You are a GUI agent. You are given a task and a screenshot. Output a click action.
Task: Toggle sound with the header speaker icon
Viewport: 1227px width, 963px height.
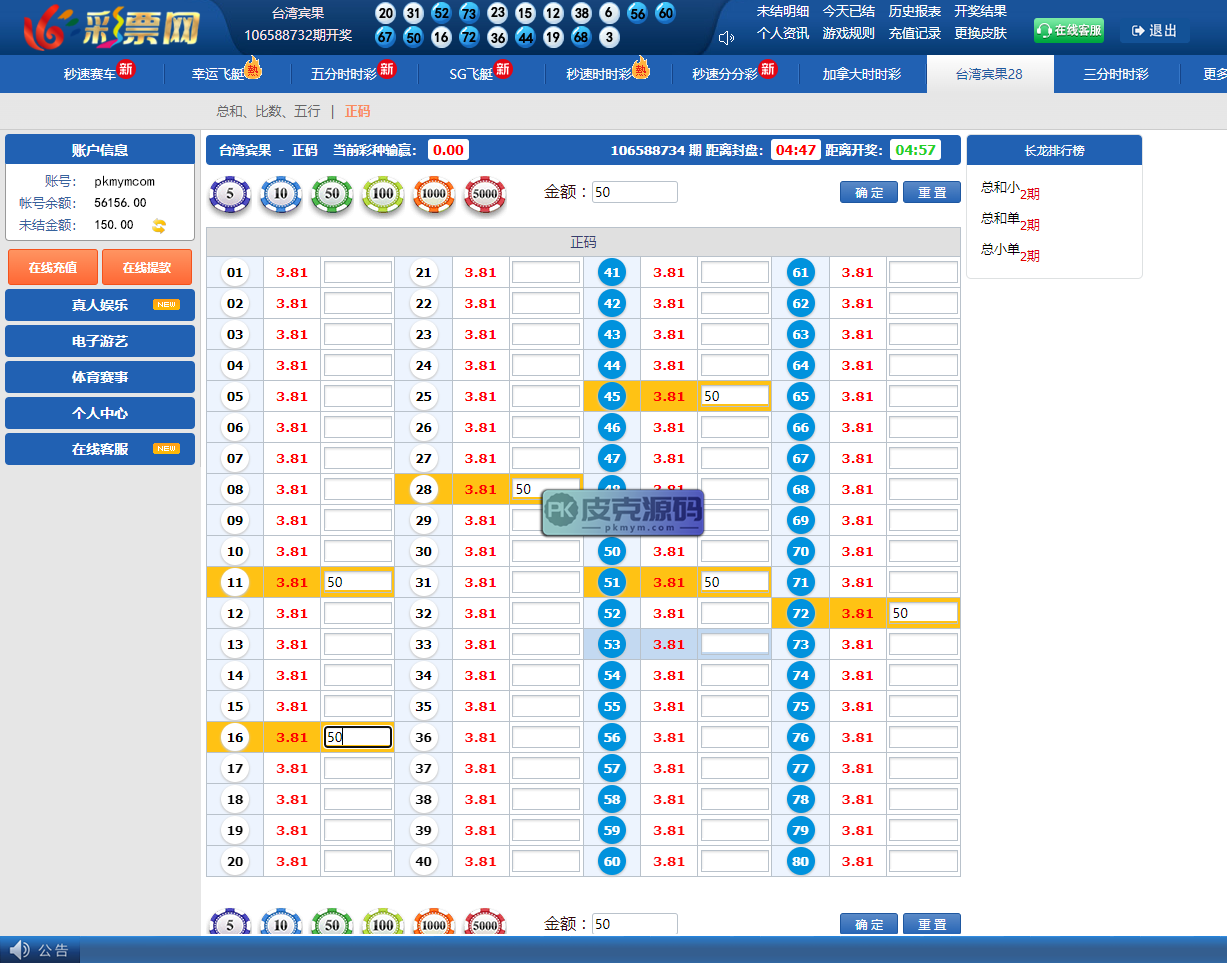pyautogui.click(x=726, y=38)
